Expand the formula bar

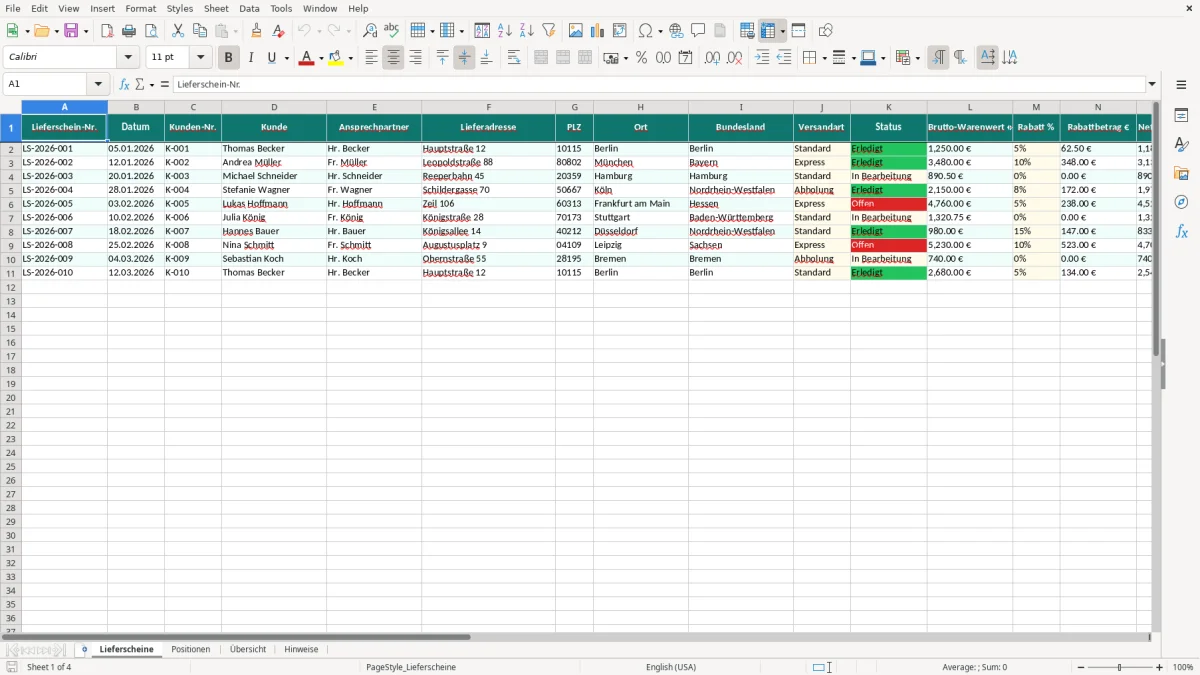coord(1153,85)
